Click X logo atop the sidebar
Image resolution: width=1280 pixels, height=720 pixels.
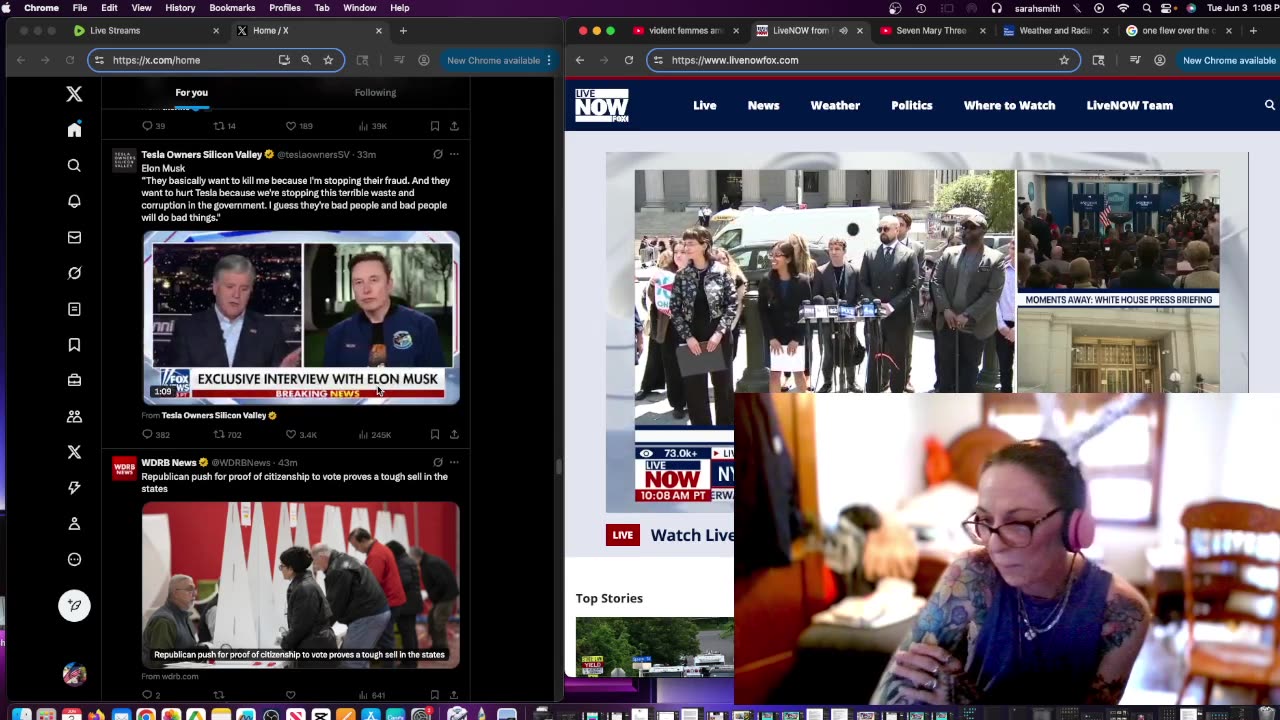74,94
